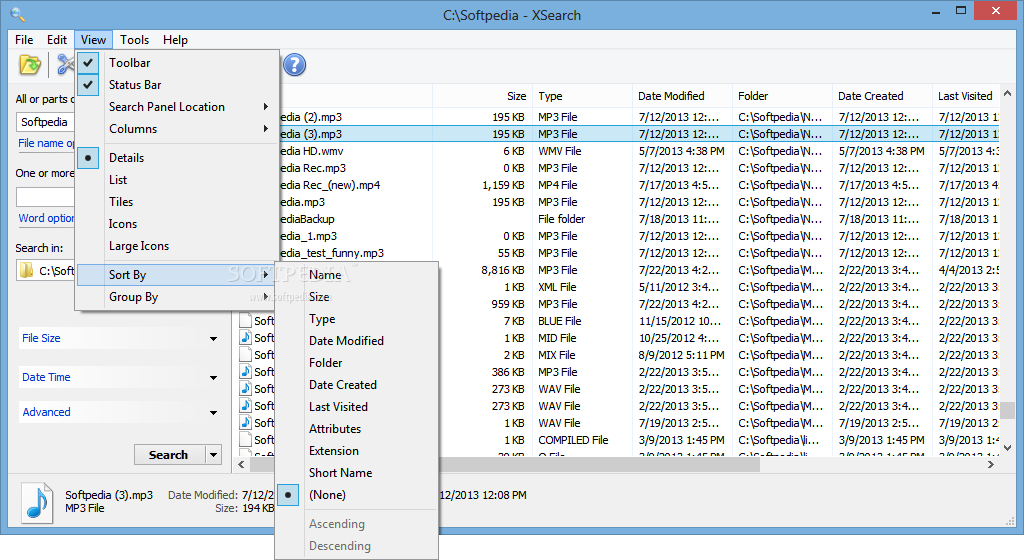
Task: Open the Group By submenu
Action: click(175, 297)
